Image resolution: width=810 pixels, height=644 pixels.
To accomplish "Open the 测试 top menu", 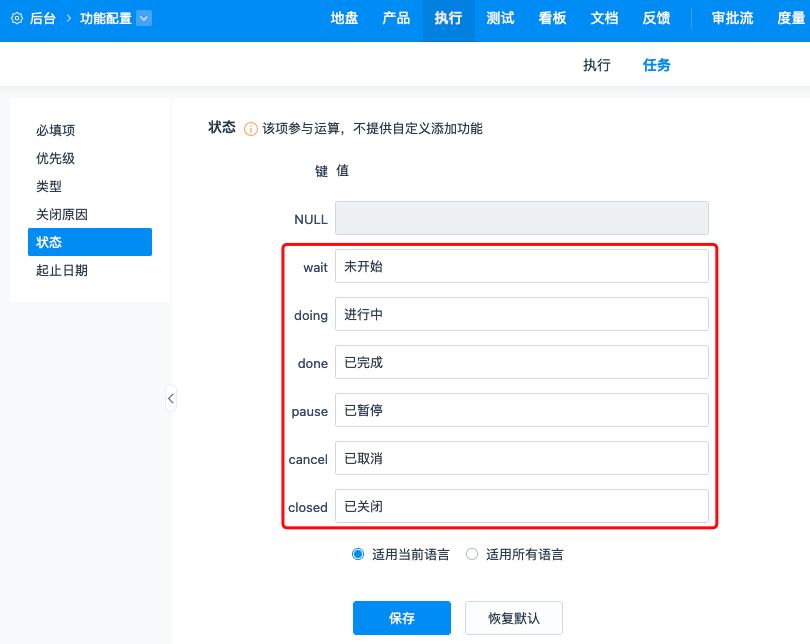I will (x=500, y=19).
